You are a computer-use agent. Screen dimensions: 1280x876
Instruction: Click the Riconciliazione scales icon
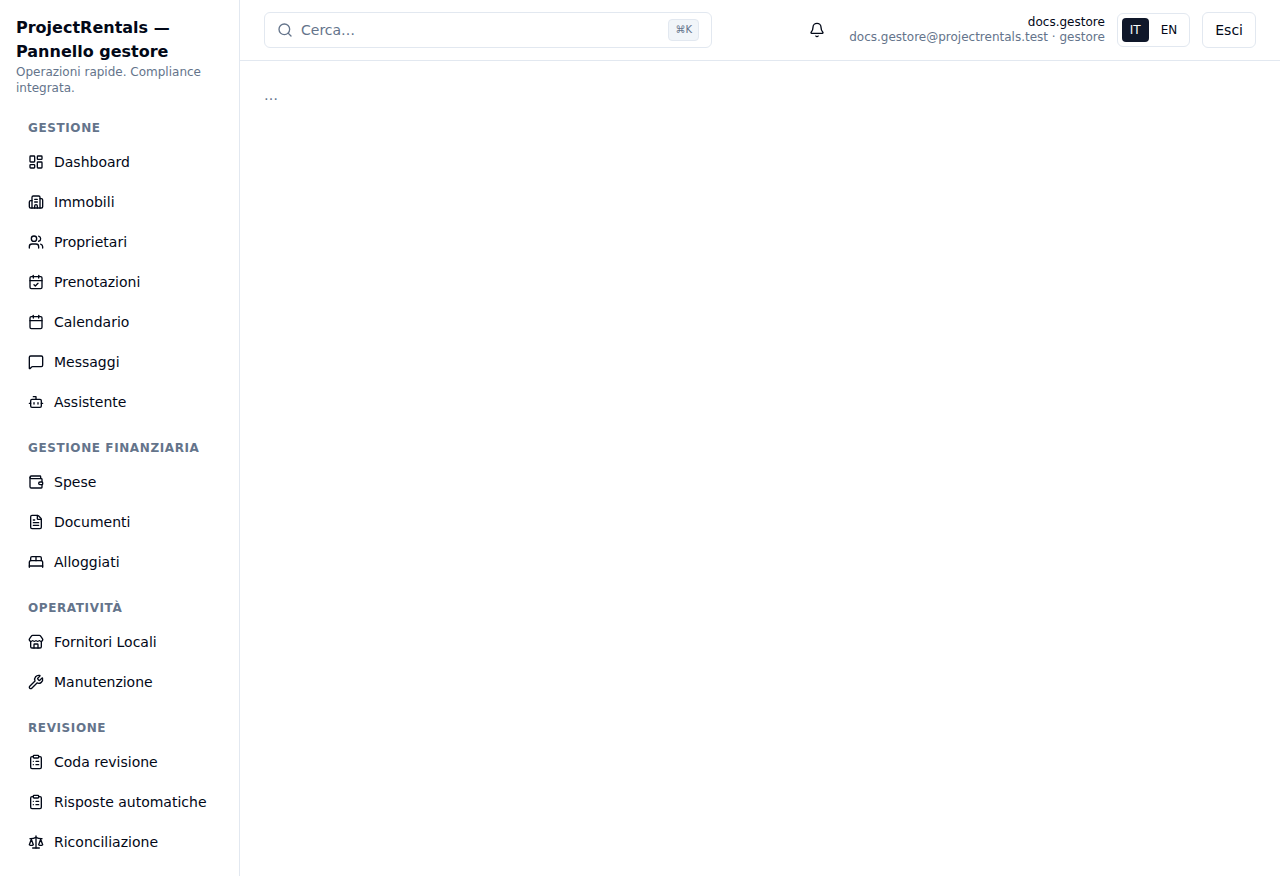pos(36,842)
